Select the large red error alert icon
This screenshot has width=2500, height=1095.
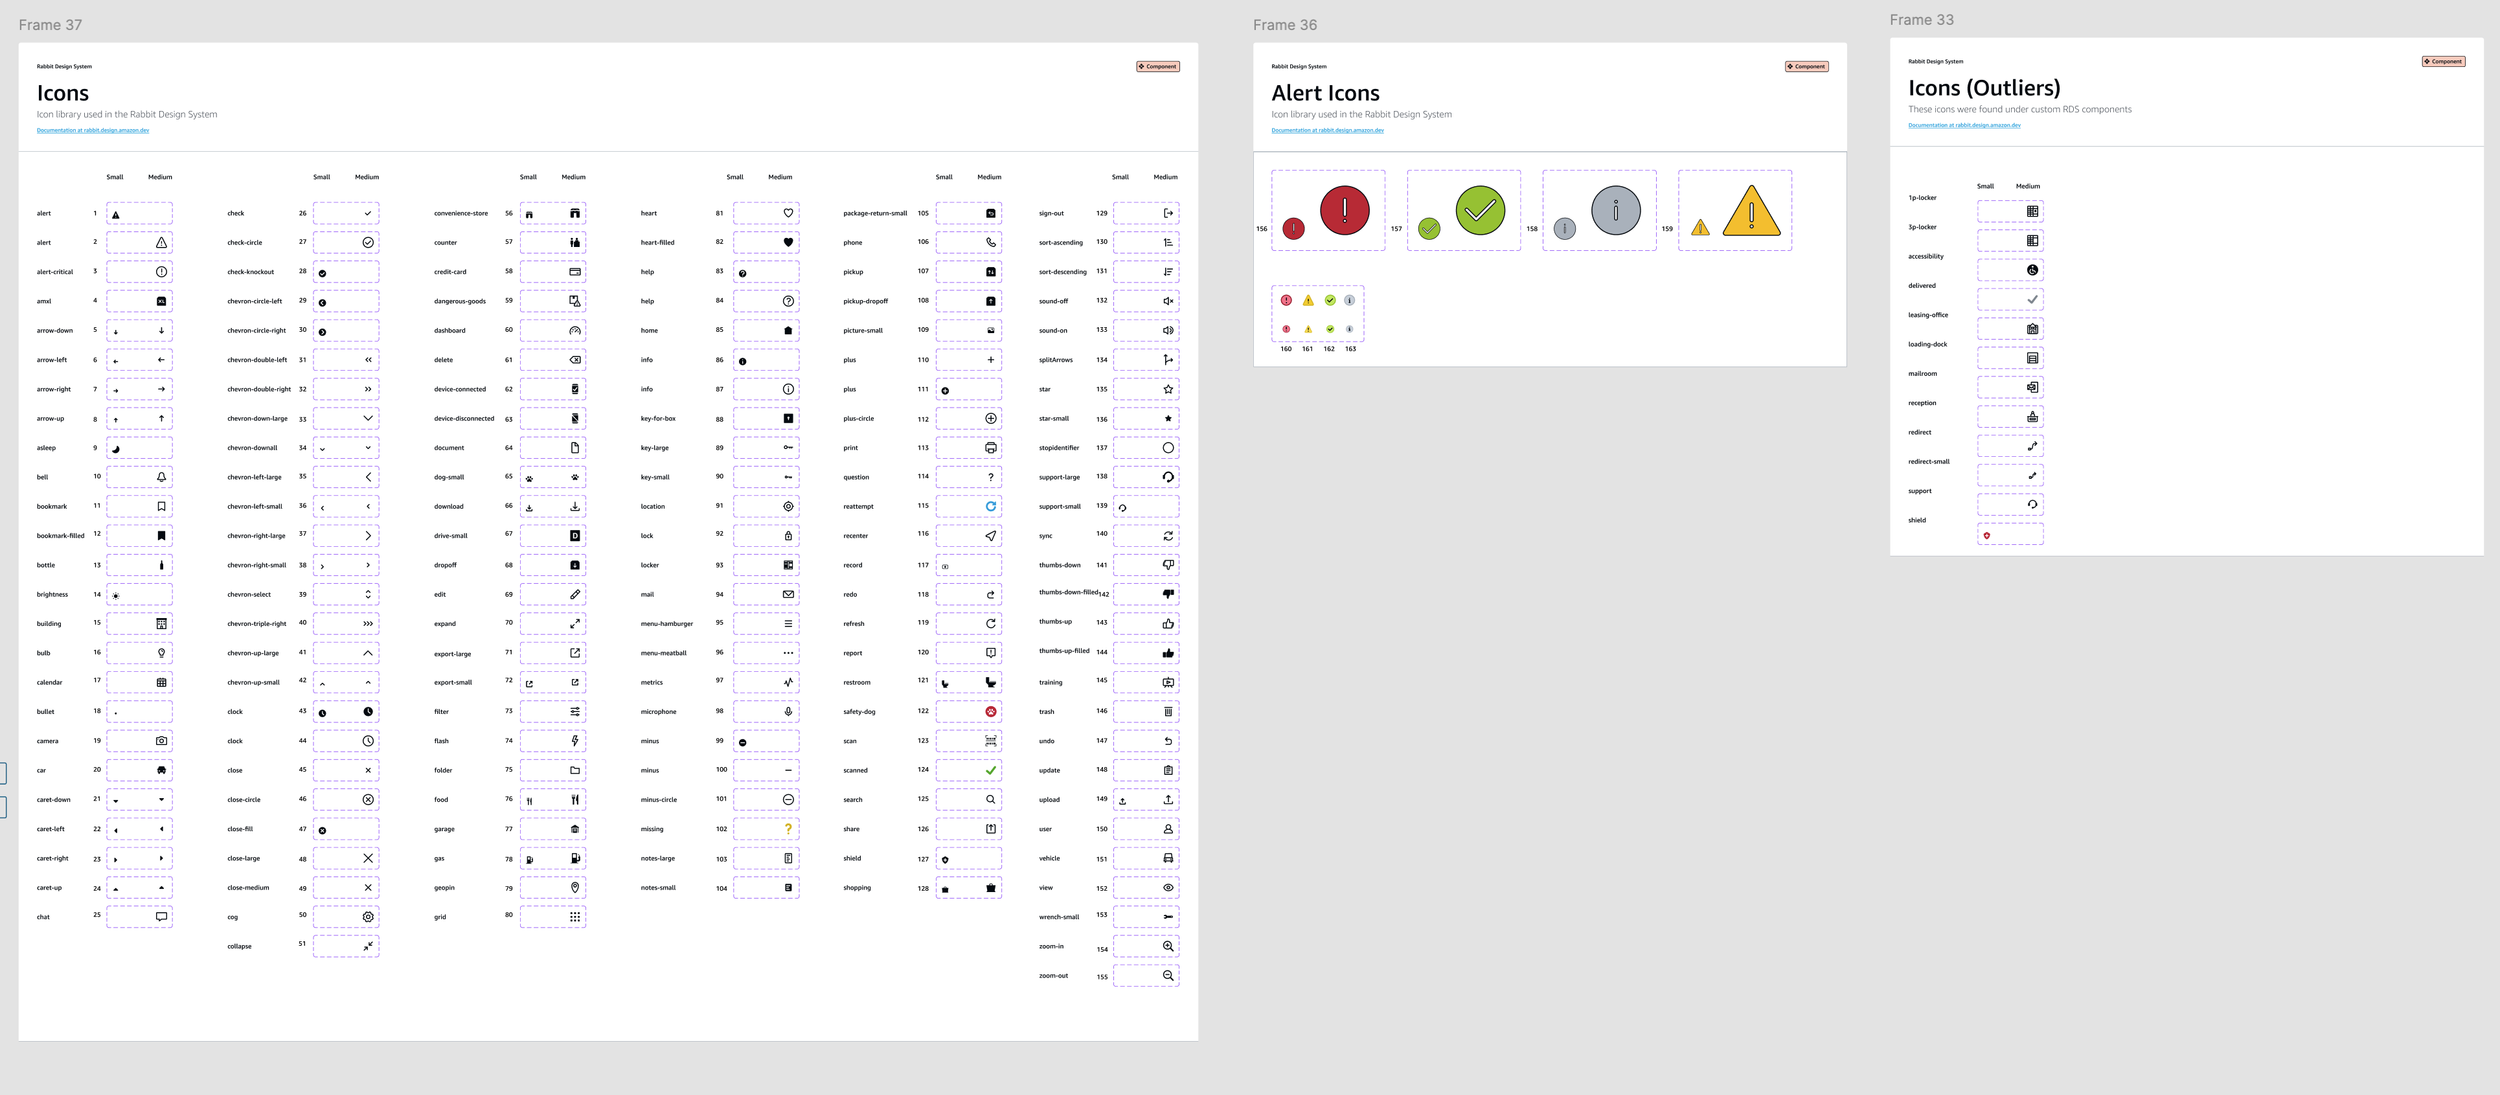point(1345,210)
